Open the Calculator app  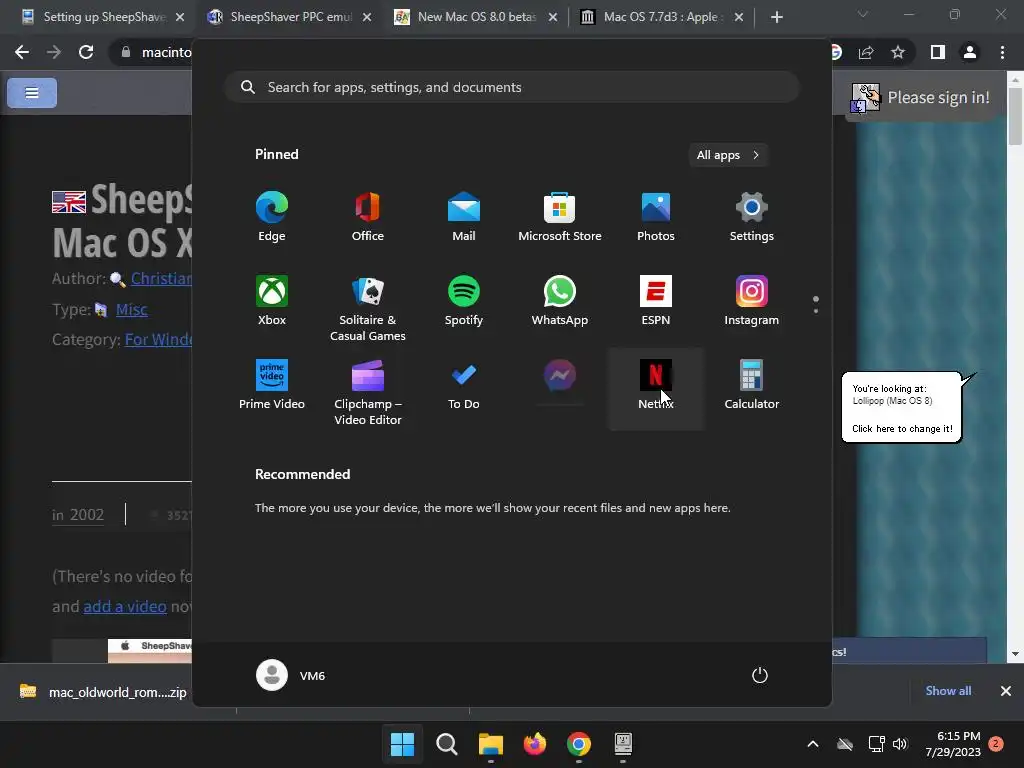[x=752, y=385]
